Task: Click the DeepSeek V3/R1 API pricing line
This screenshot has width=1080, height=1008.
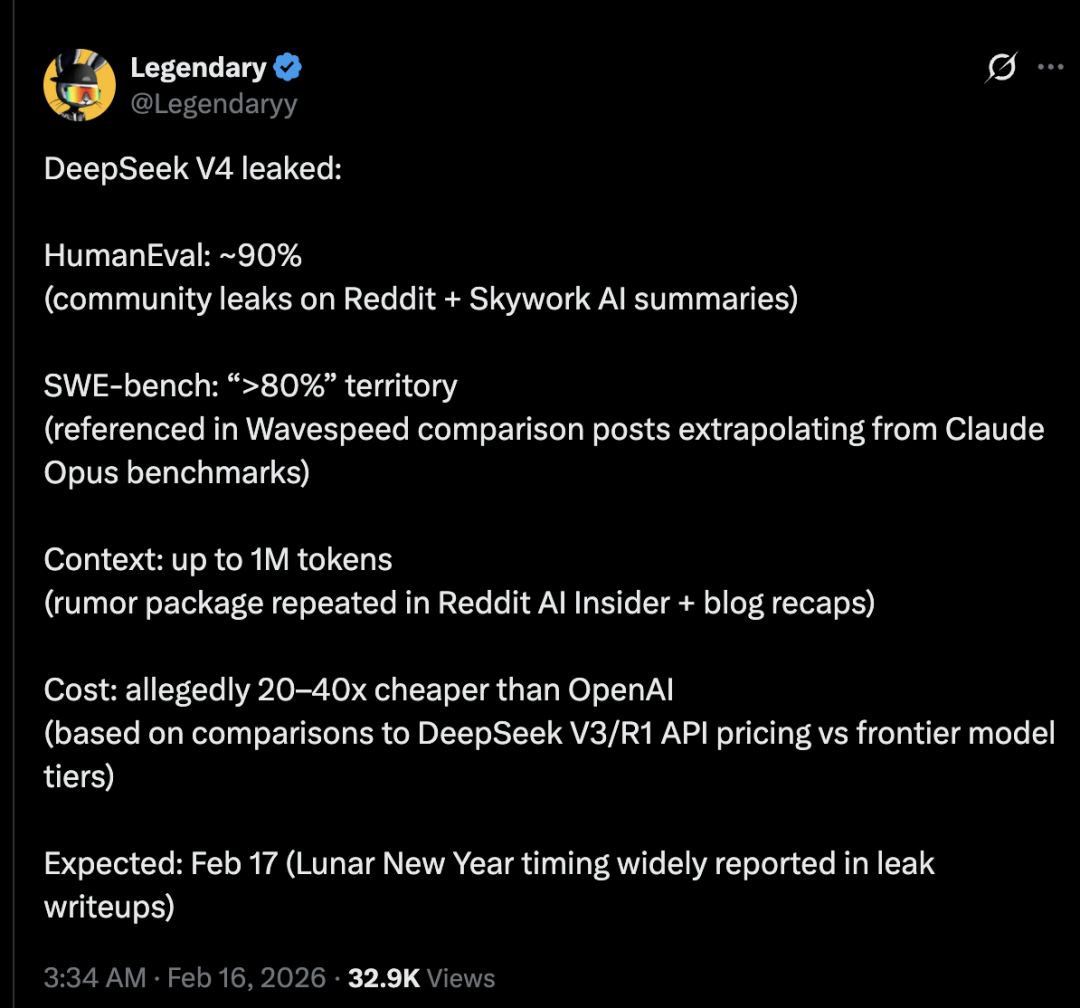Action: [x=549, y=733]
